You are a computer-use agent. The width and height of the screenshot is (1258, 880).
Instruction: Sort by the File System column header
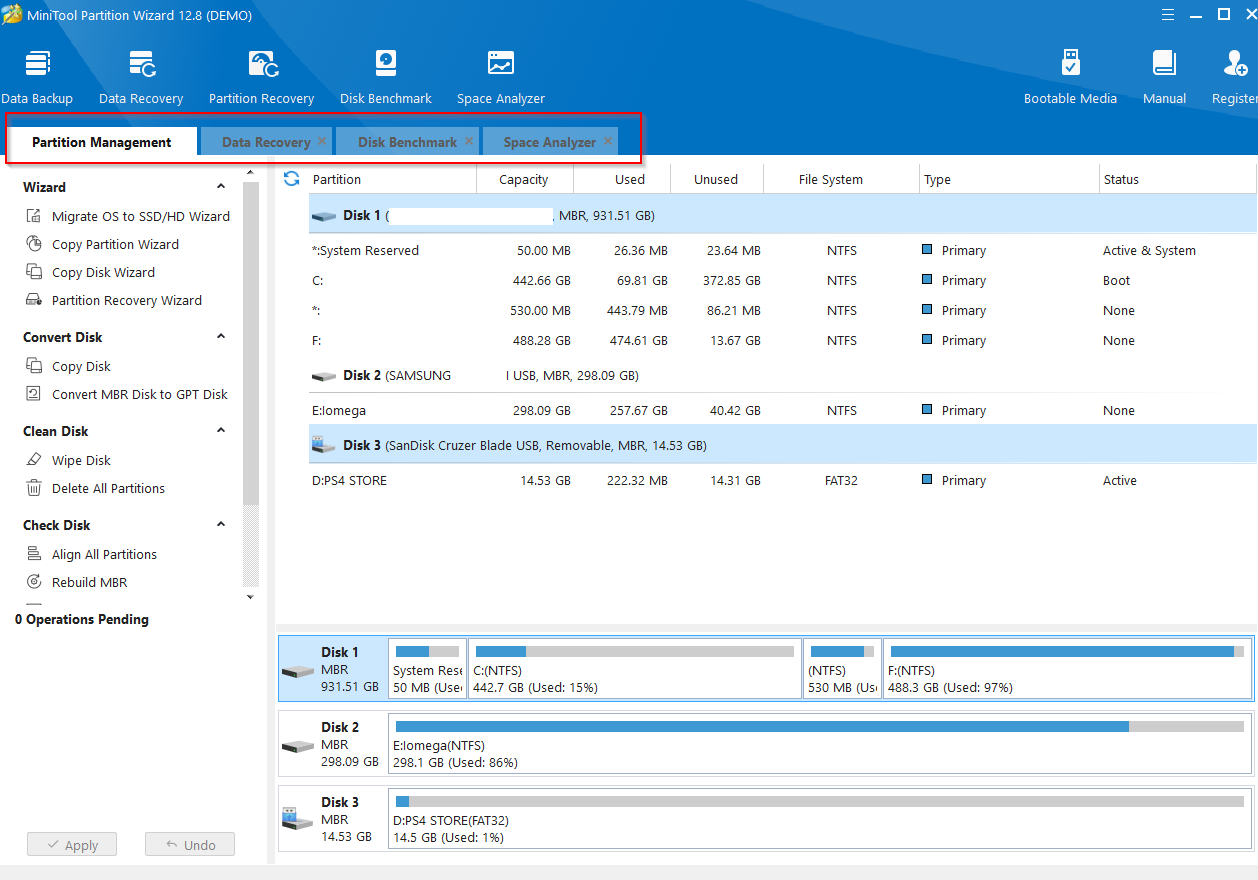pos(841,179)
